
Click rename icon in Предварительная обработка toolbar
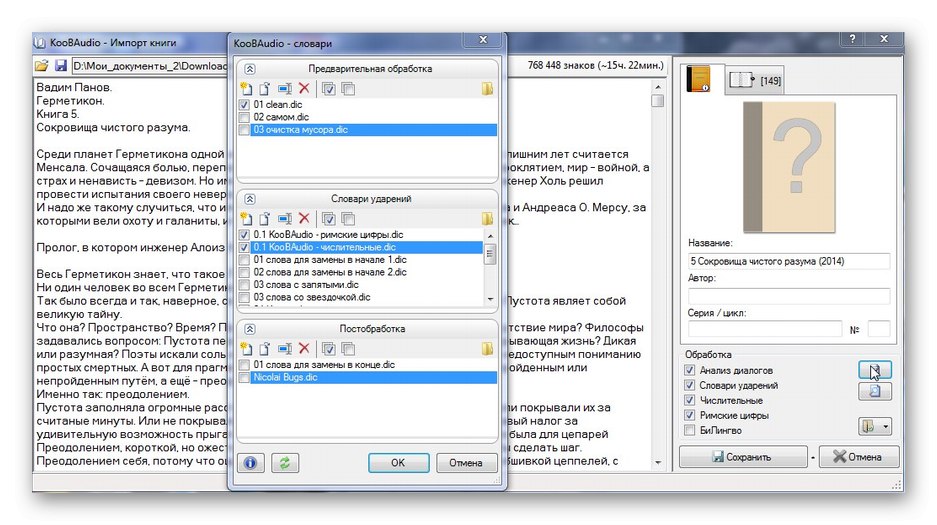click(285, 89)
